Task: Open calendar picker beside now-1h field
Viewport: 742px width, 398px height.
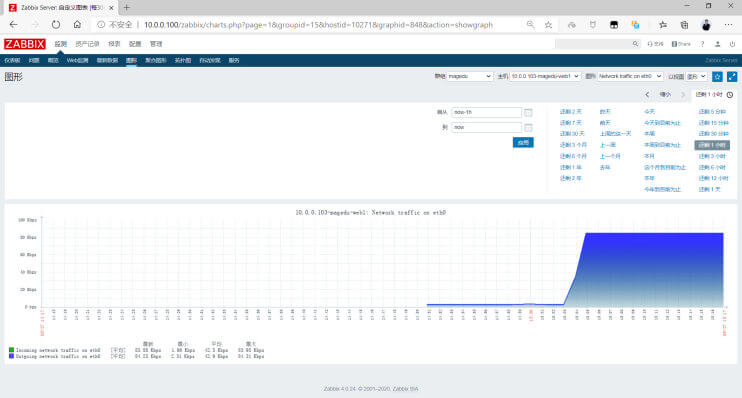Action: [x=528, y=112]
